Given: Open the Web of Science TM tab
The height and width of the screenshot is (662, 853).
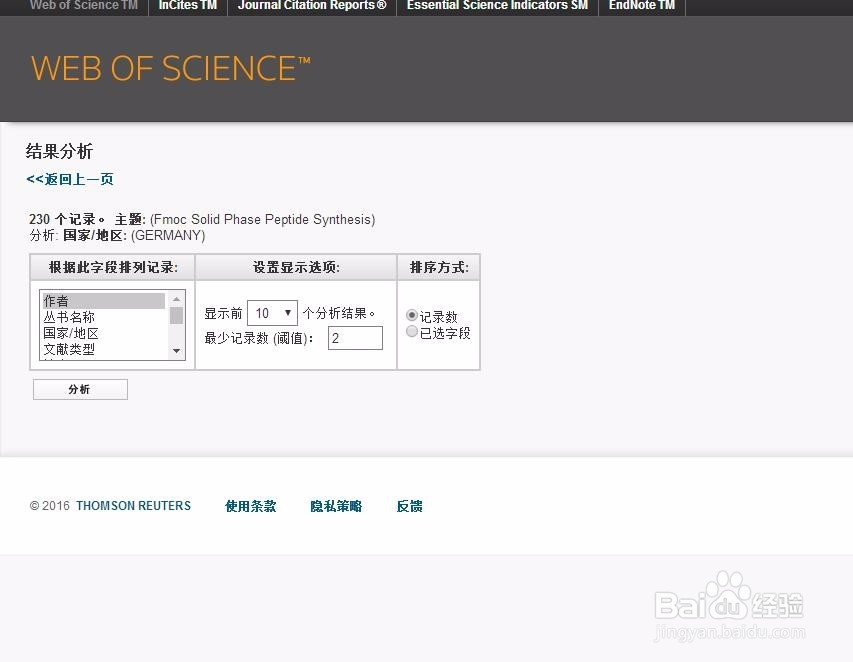Looking at the screenshot, I should (x=84, y=5).
